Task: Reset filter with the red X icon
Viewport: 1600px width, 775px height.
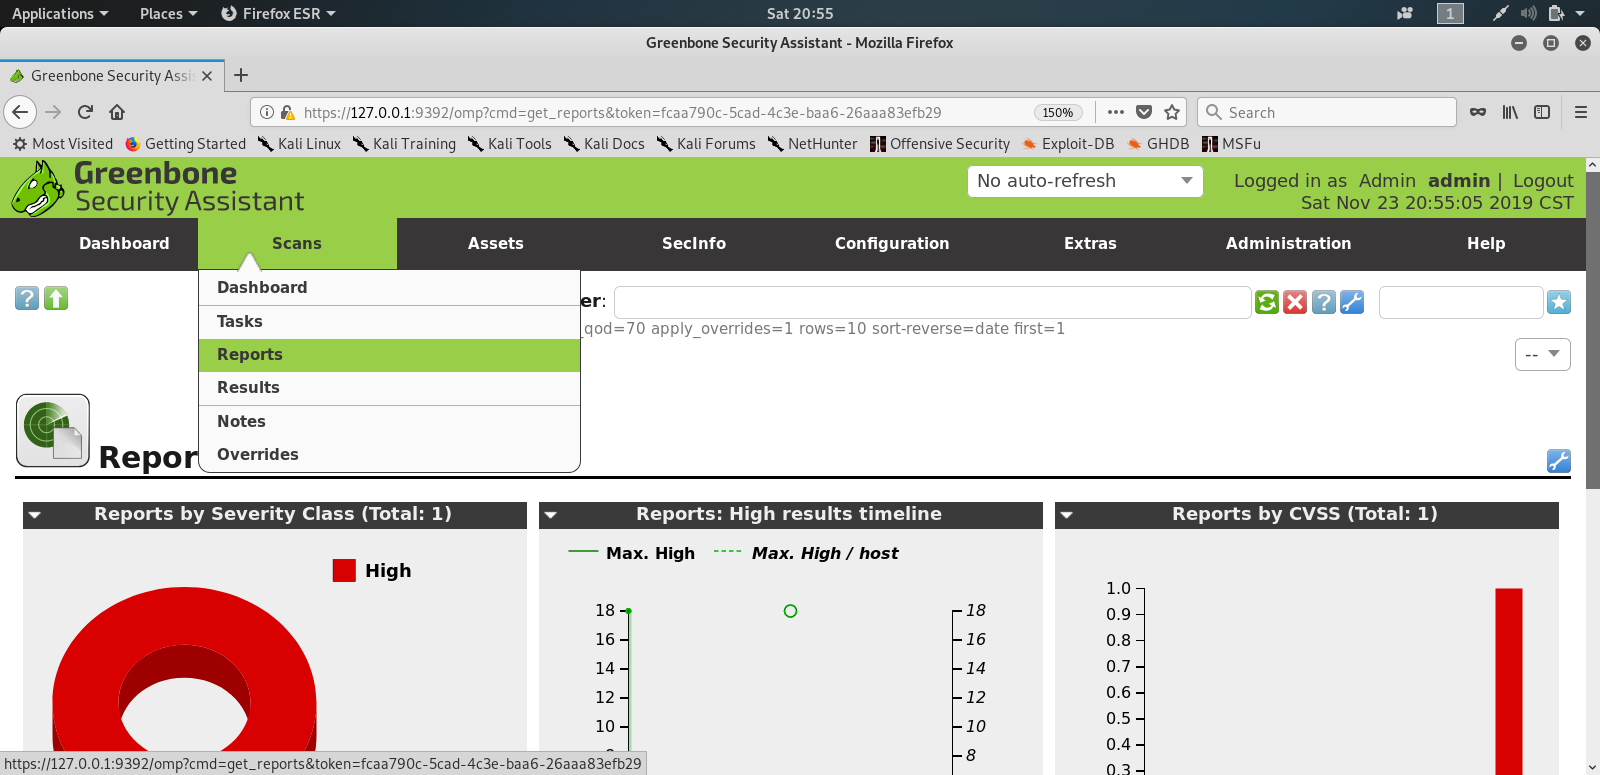Action: [1295, 302]
